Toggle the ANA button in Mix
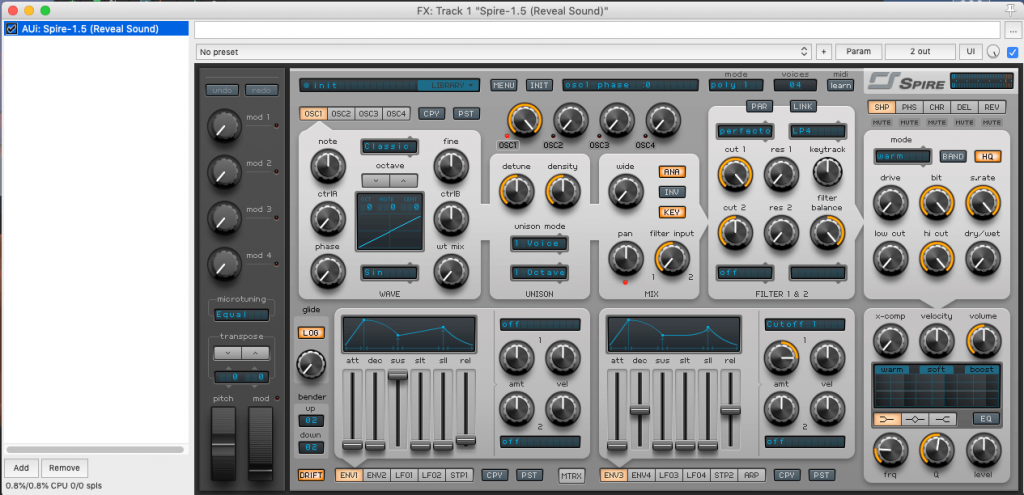This screenshot has height=495, width=1024. [671, 172]
